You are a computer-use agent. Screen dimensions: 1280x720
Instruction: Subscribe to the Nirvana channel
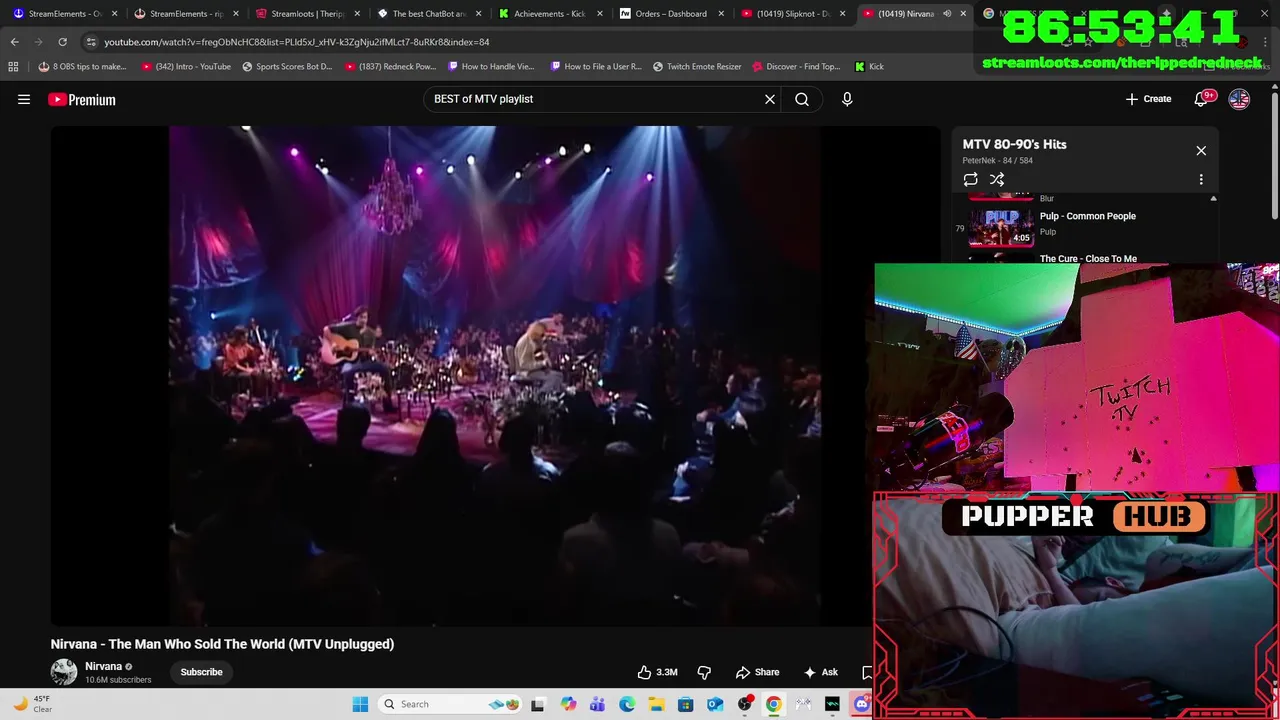click(201, 672)
